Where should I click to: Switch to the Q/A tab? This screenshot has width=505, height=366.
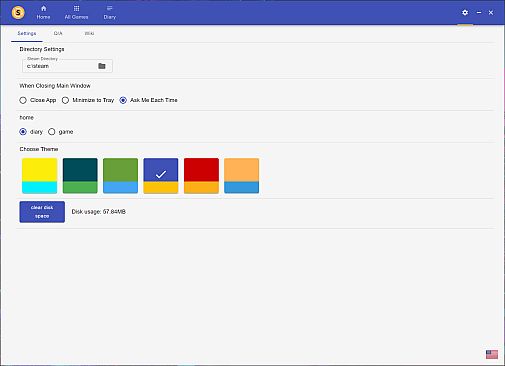coord(58,33)
